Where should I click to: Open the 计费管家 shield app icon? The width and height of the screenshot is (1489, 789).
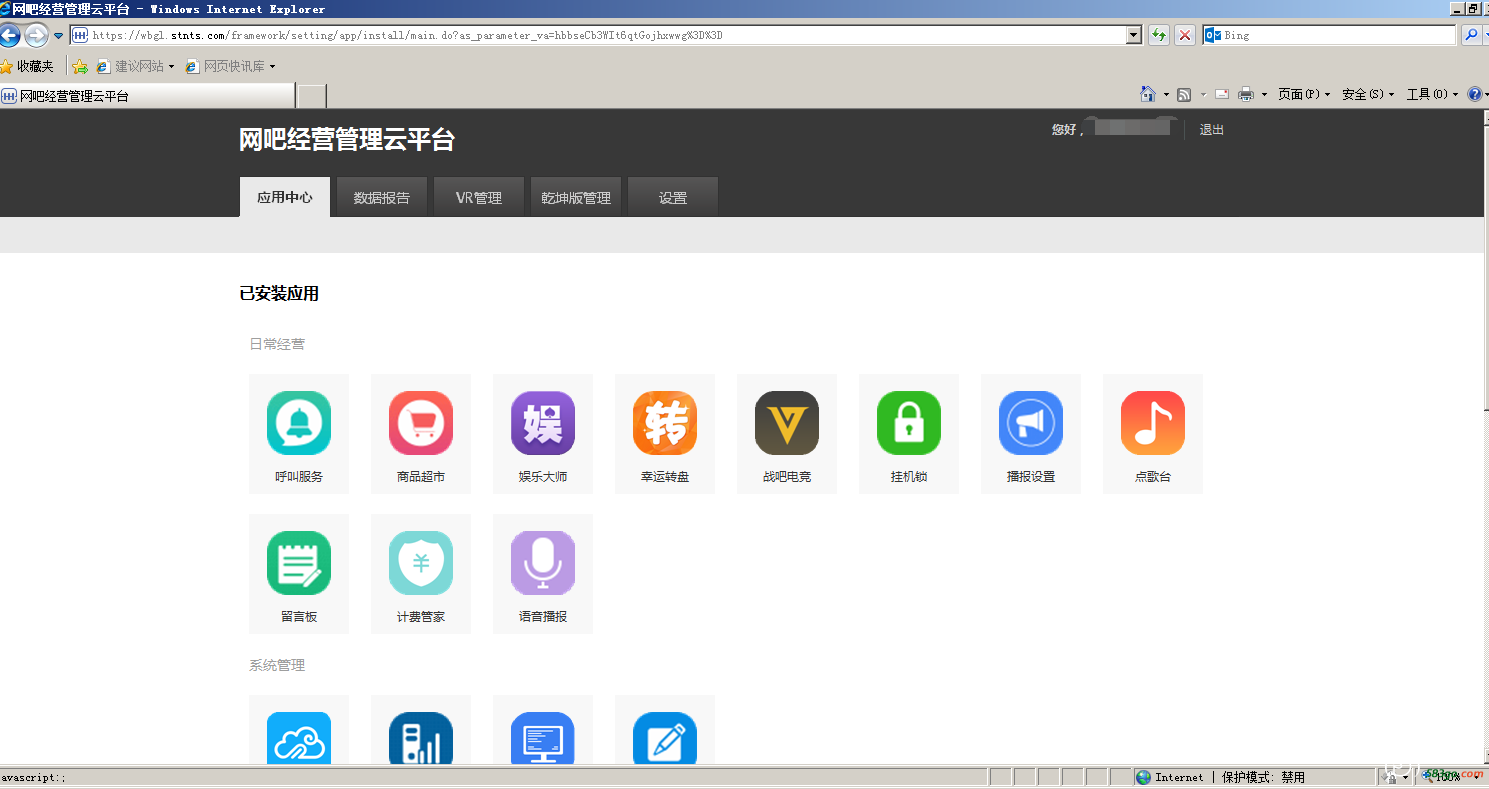pyautogui.click(x=421, y=563)
